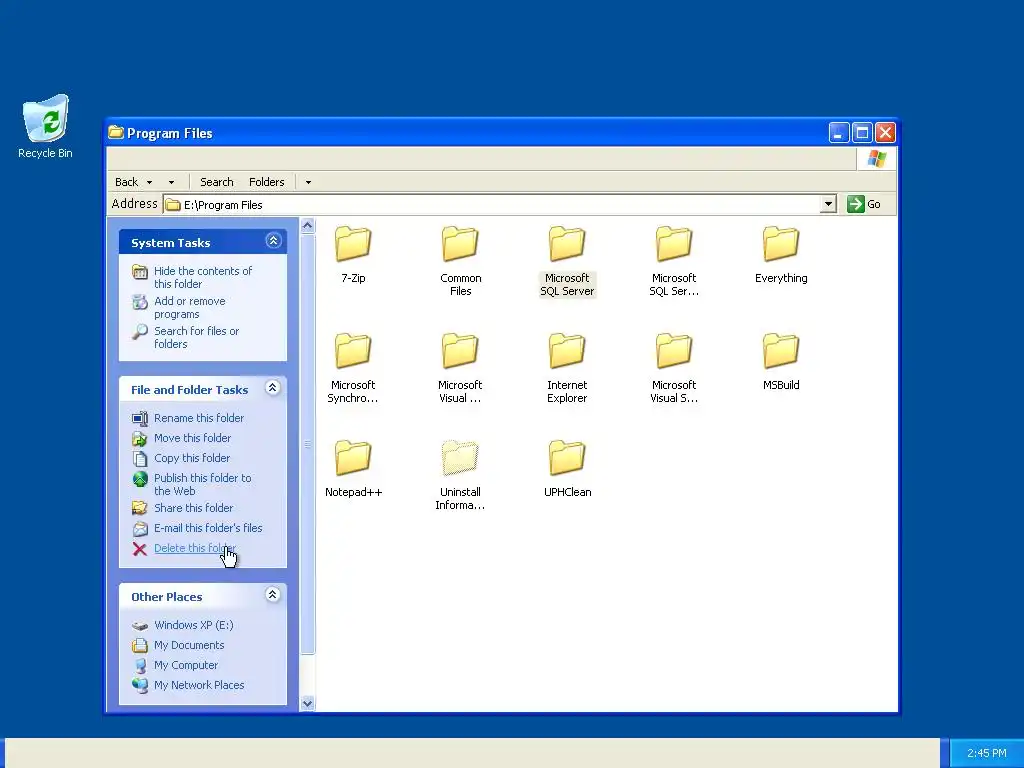Click Add or remove programs link
Screen dimensions: 1024x768
[190, 308]
